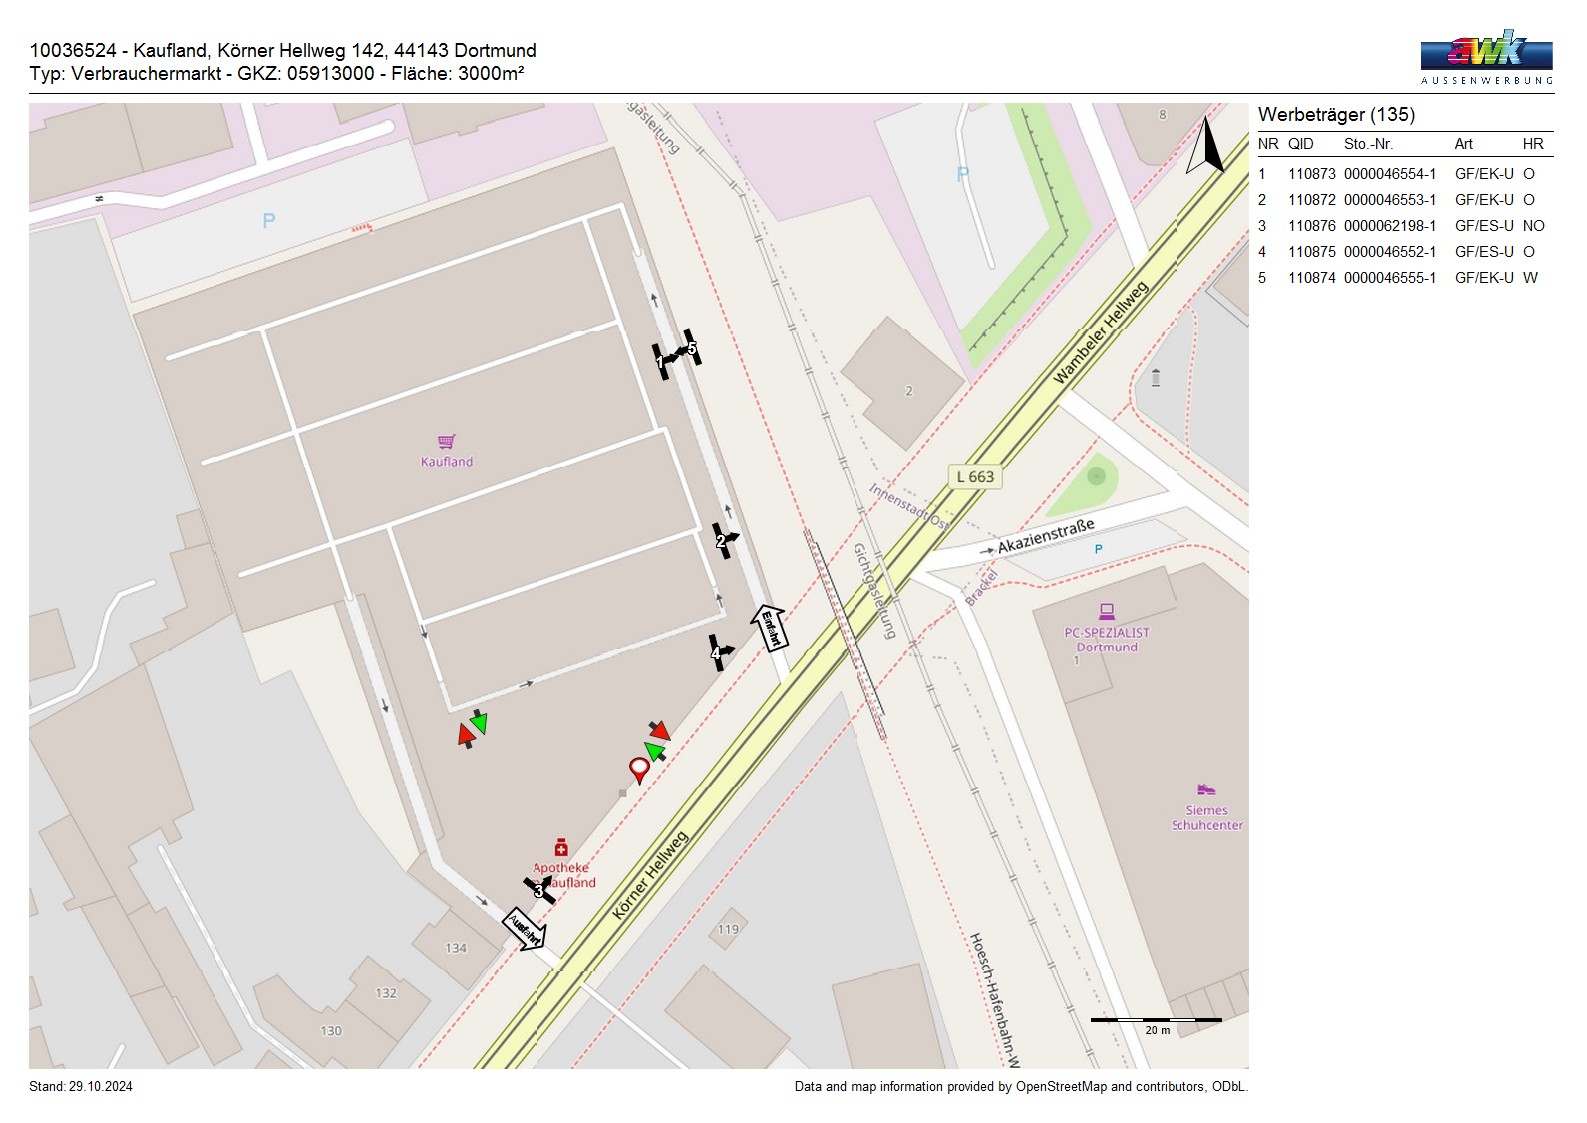
Task: Select table row with QID 110873
Action: [1400, 174]
